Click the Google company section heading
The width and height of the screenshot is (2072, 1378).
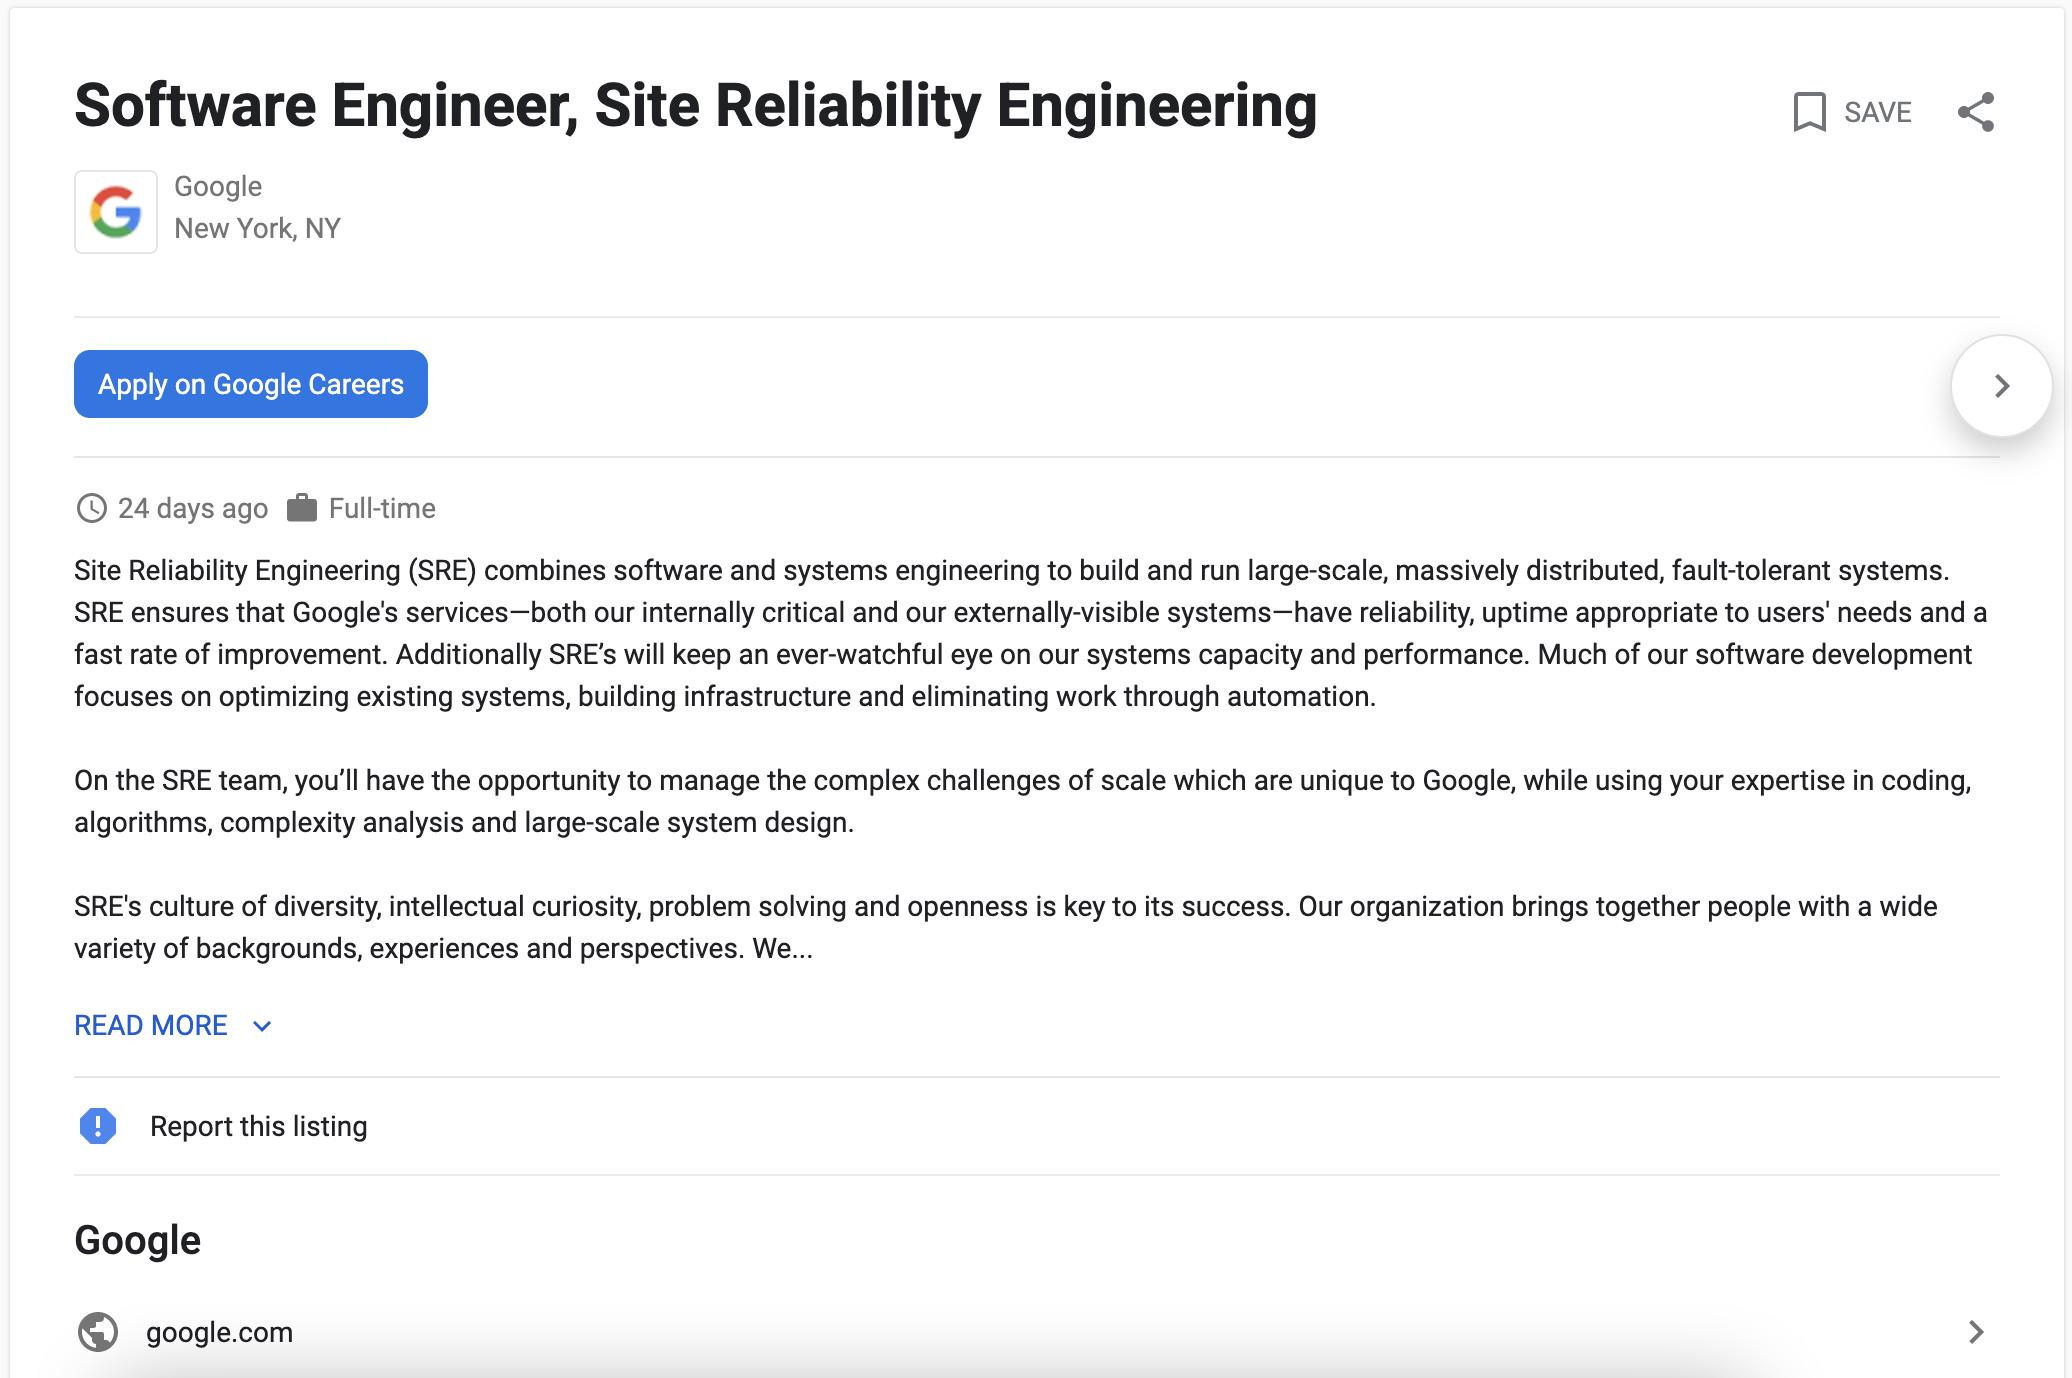click(137, 1239)
